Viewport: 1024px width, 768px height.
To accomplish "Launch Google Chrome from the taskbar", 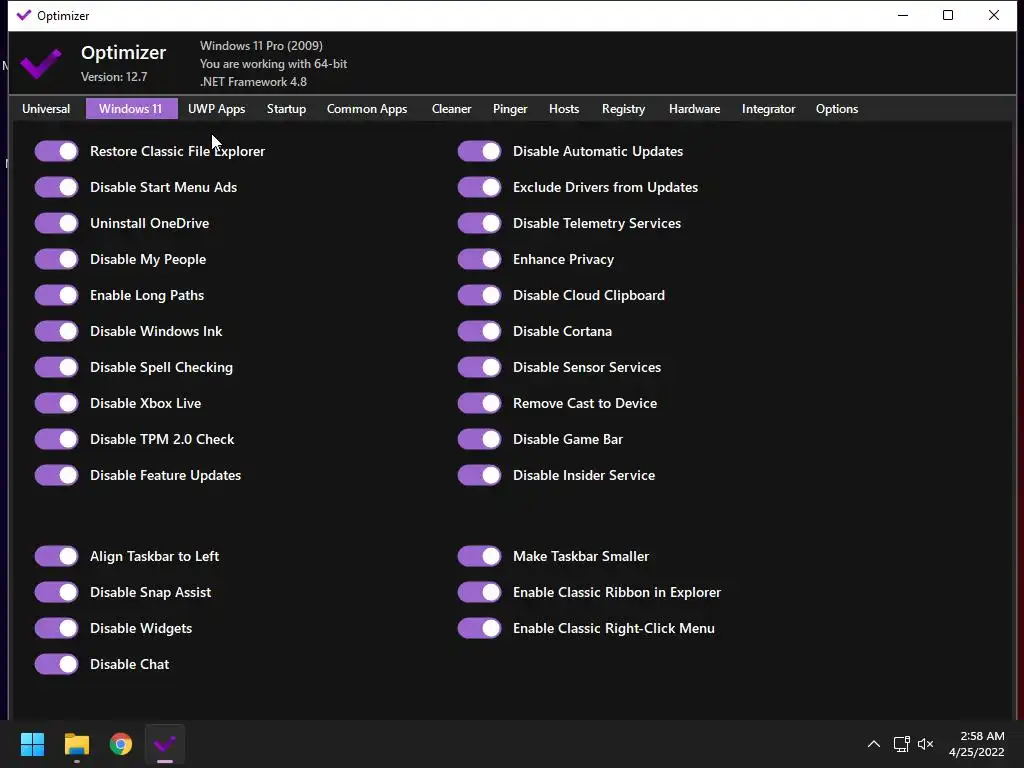I will click(x=121, y=744).
